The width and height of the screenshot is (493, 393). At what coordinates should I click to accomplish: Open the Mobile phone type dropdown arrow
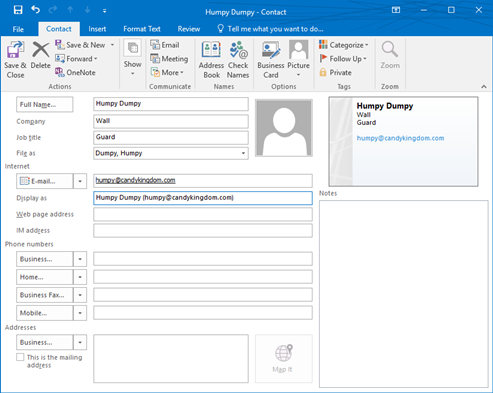80,313
